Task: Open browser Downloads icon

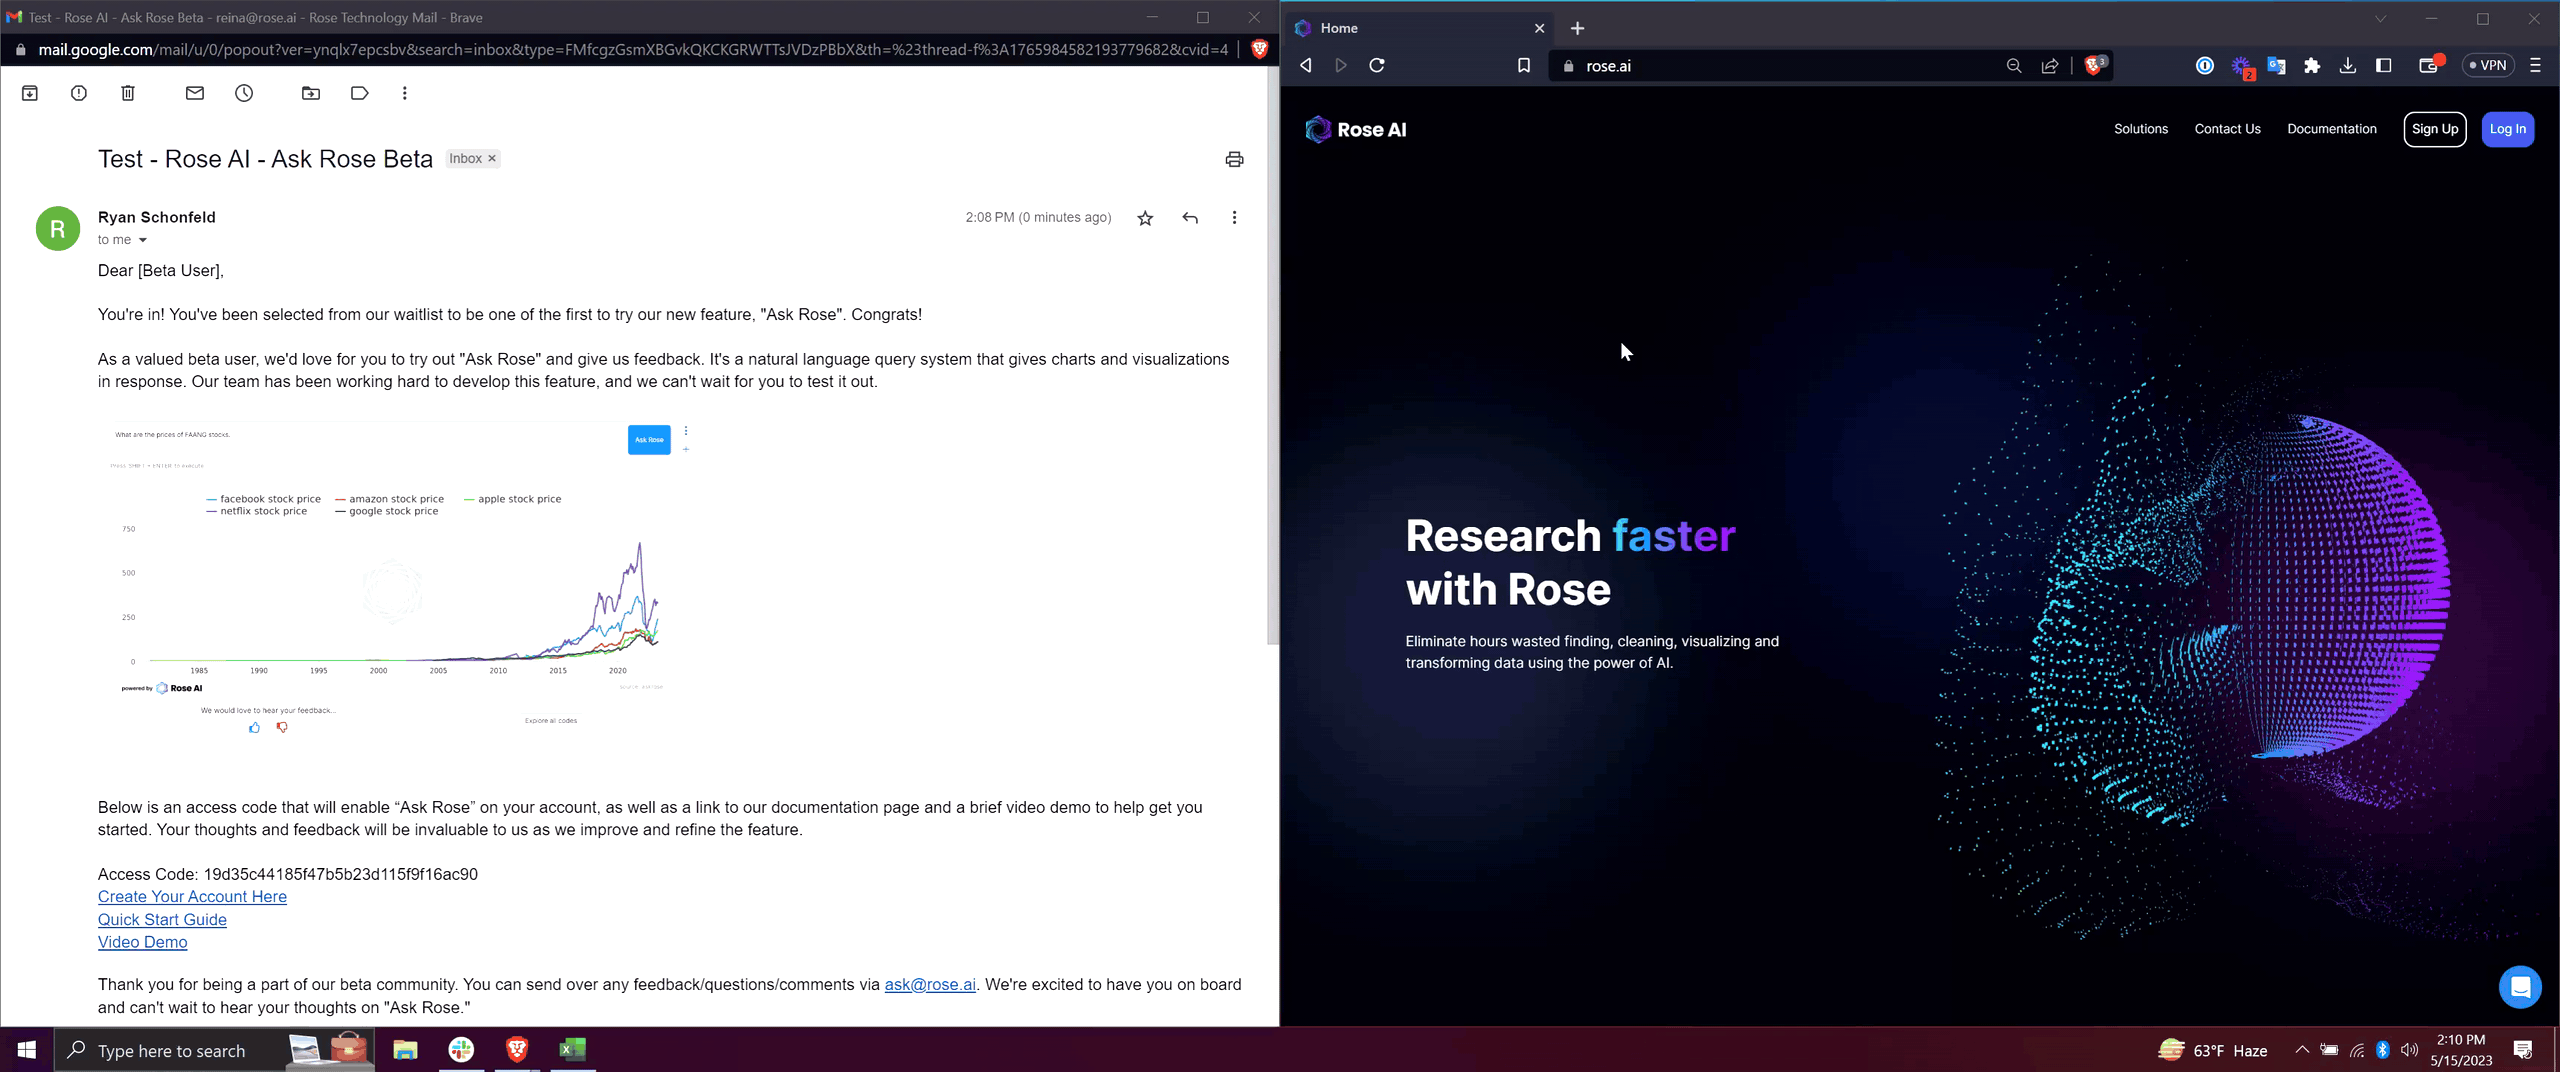Action: point(2348,66)
